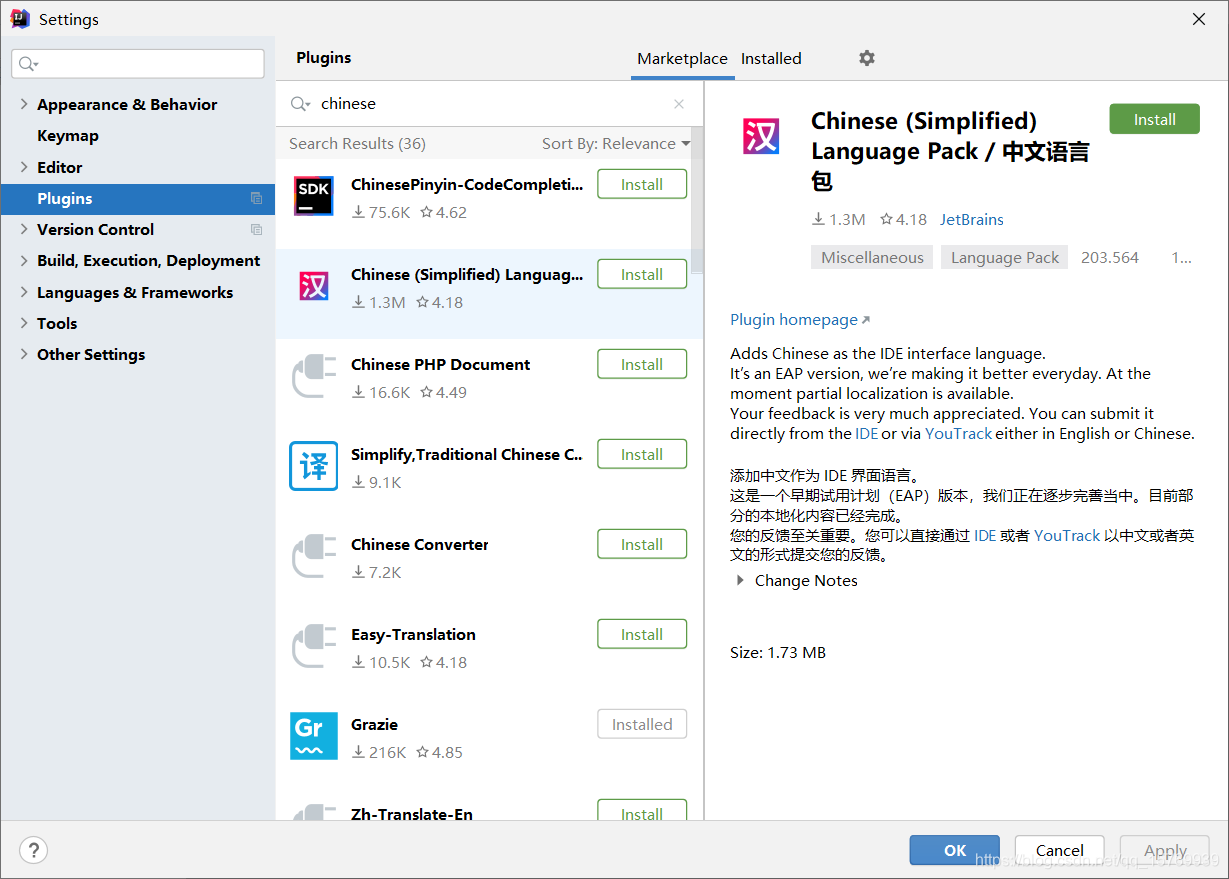Open the Sort By Relevance dropdown

pyautogui.click(x=616, y=143)
